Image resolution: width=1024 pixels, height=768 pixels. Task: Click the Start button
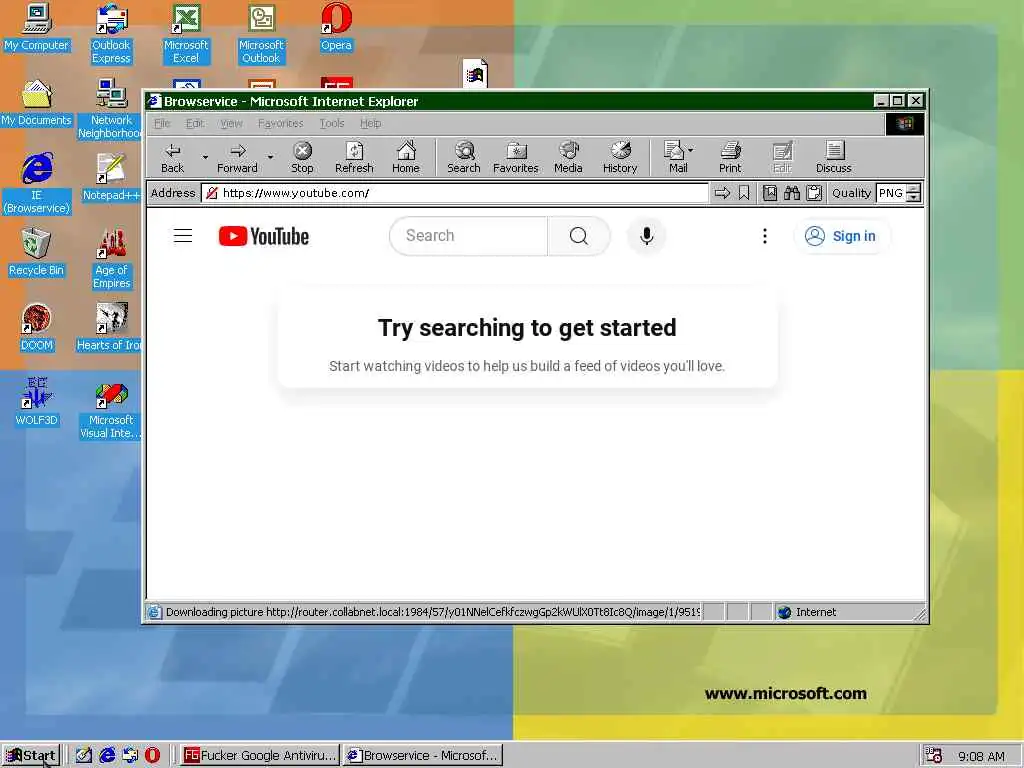pyautogui.click(x=31, y=756)
